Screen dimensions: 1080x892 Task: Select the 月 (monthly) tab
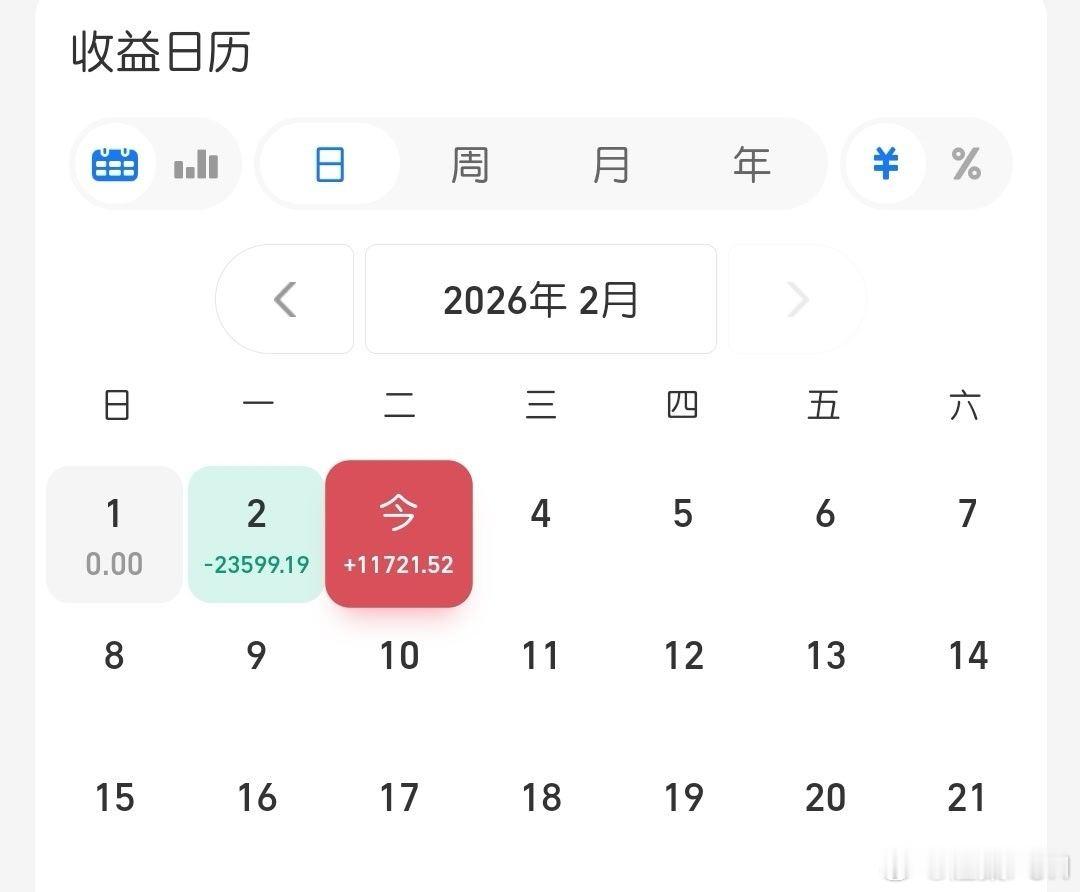(611, 165)
